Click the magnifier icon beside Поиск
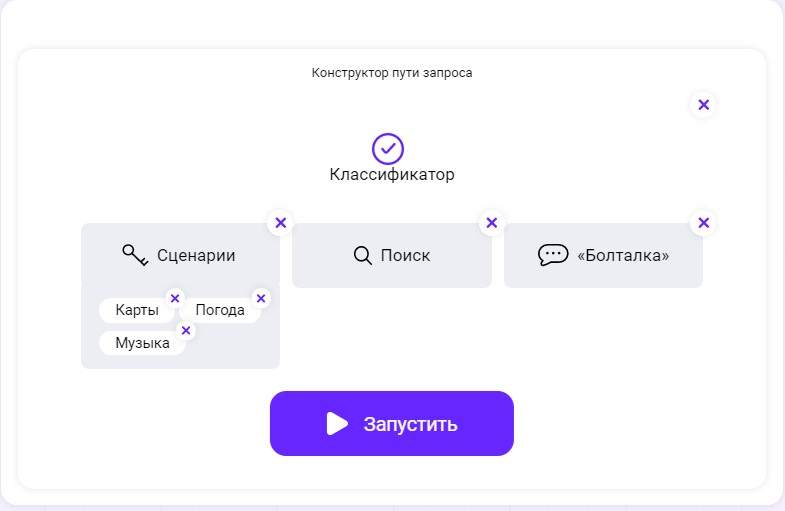The width and height of the screenshot is (785, 511). (363, 255)
